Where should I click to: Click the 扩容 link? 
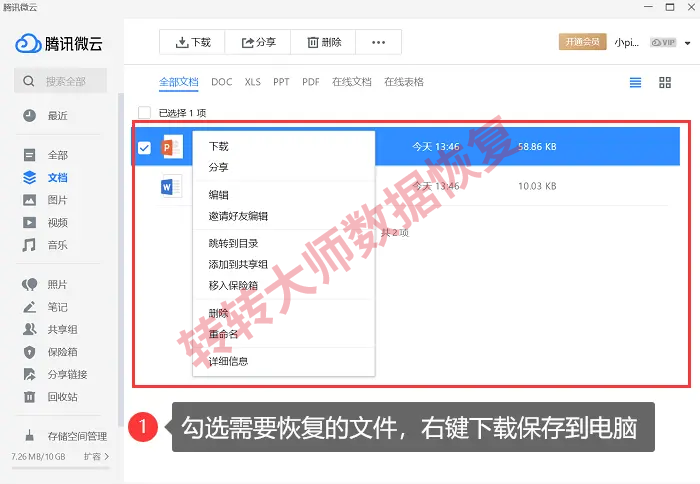(96, 456)
